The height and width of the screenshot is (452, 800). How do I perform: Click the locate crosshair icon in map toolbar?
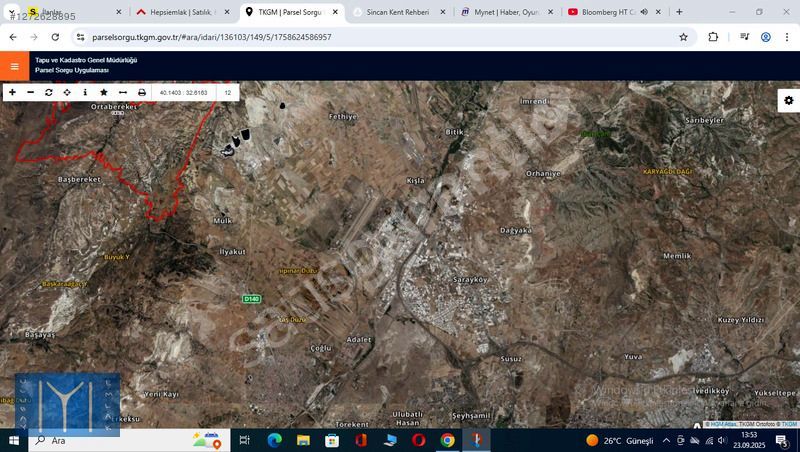(x=67, y=92)
